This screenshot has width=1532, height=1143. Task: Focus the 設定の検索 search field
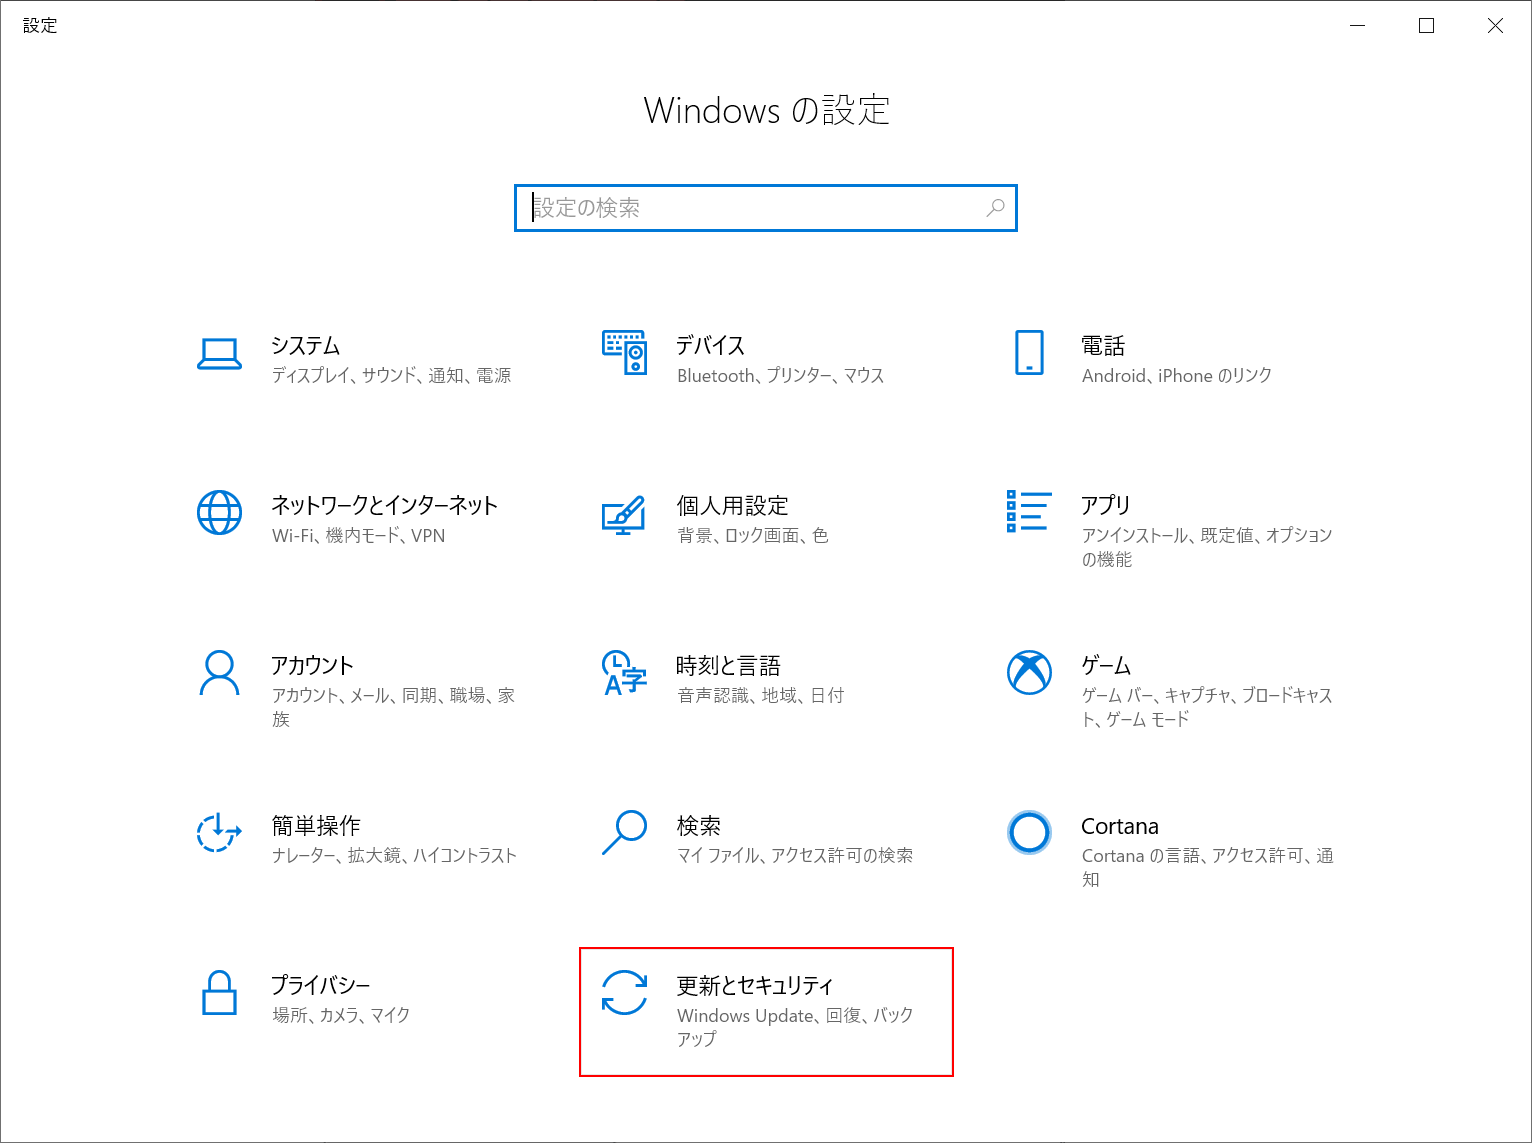[x=766, y=208]
